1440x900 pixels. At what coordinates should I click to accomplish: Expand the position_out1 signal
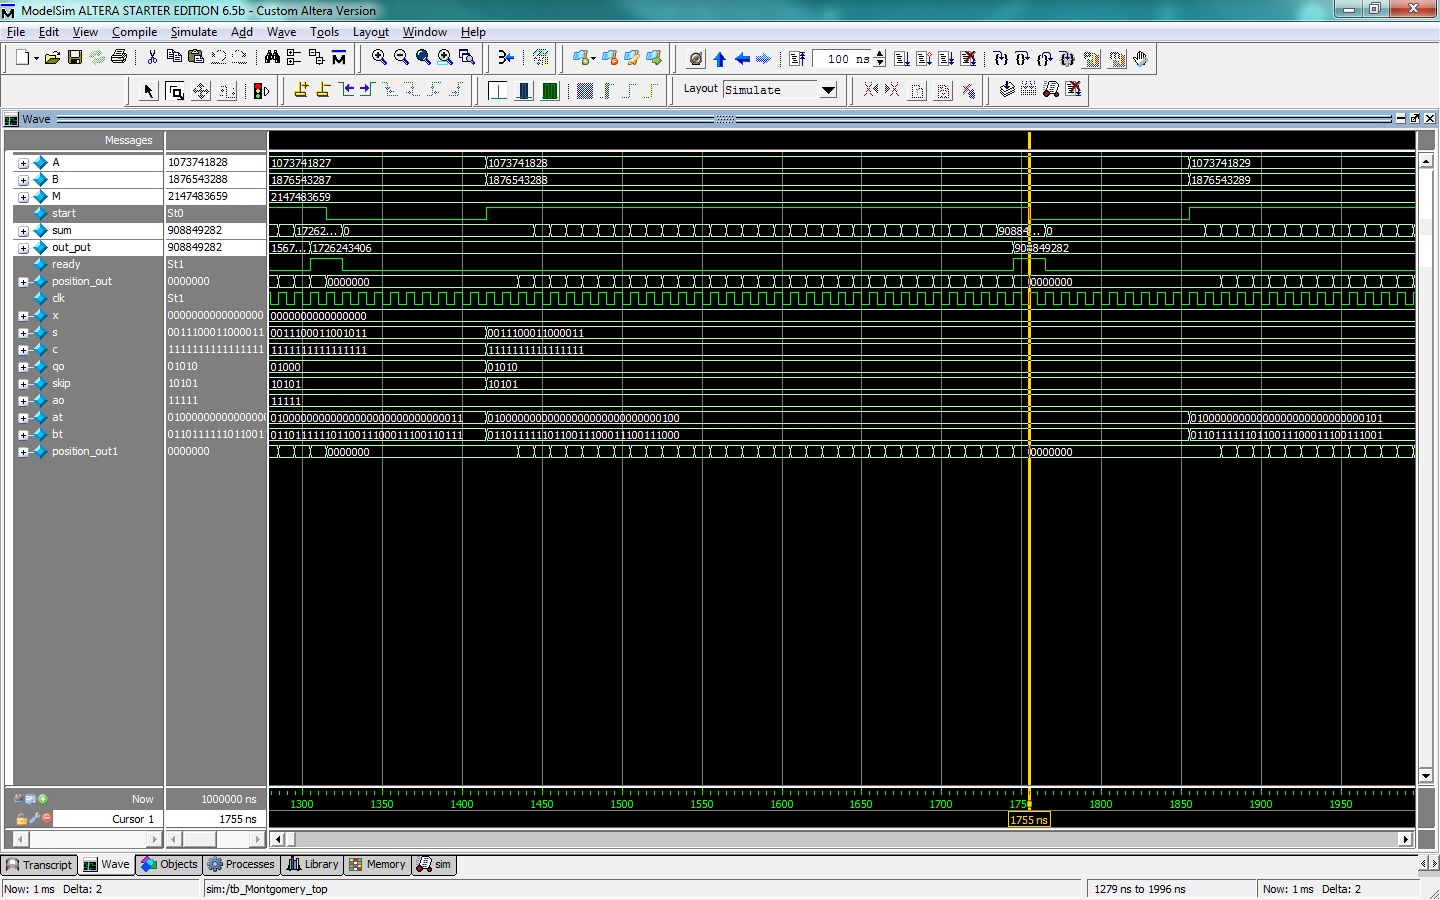point(23,452)
